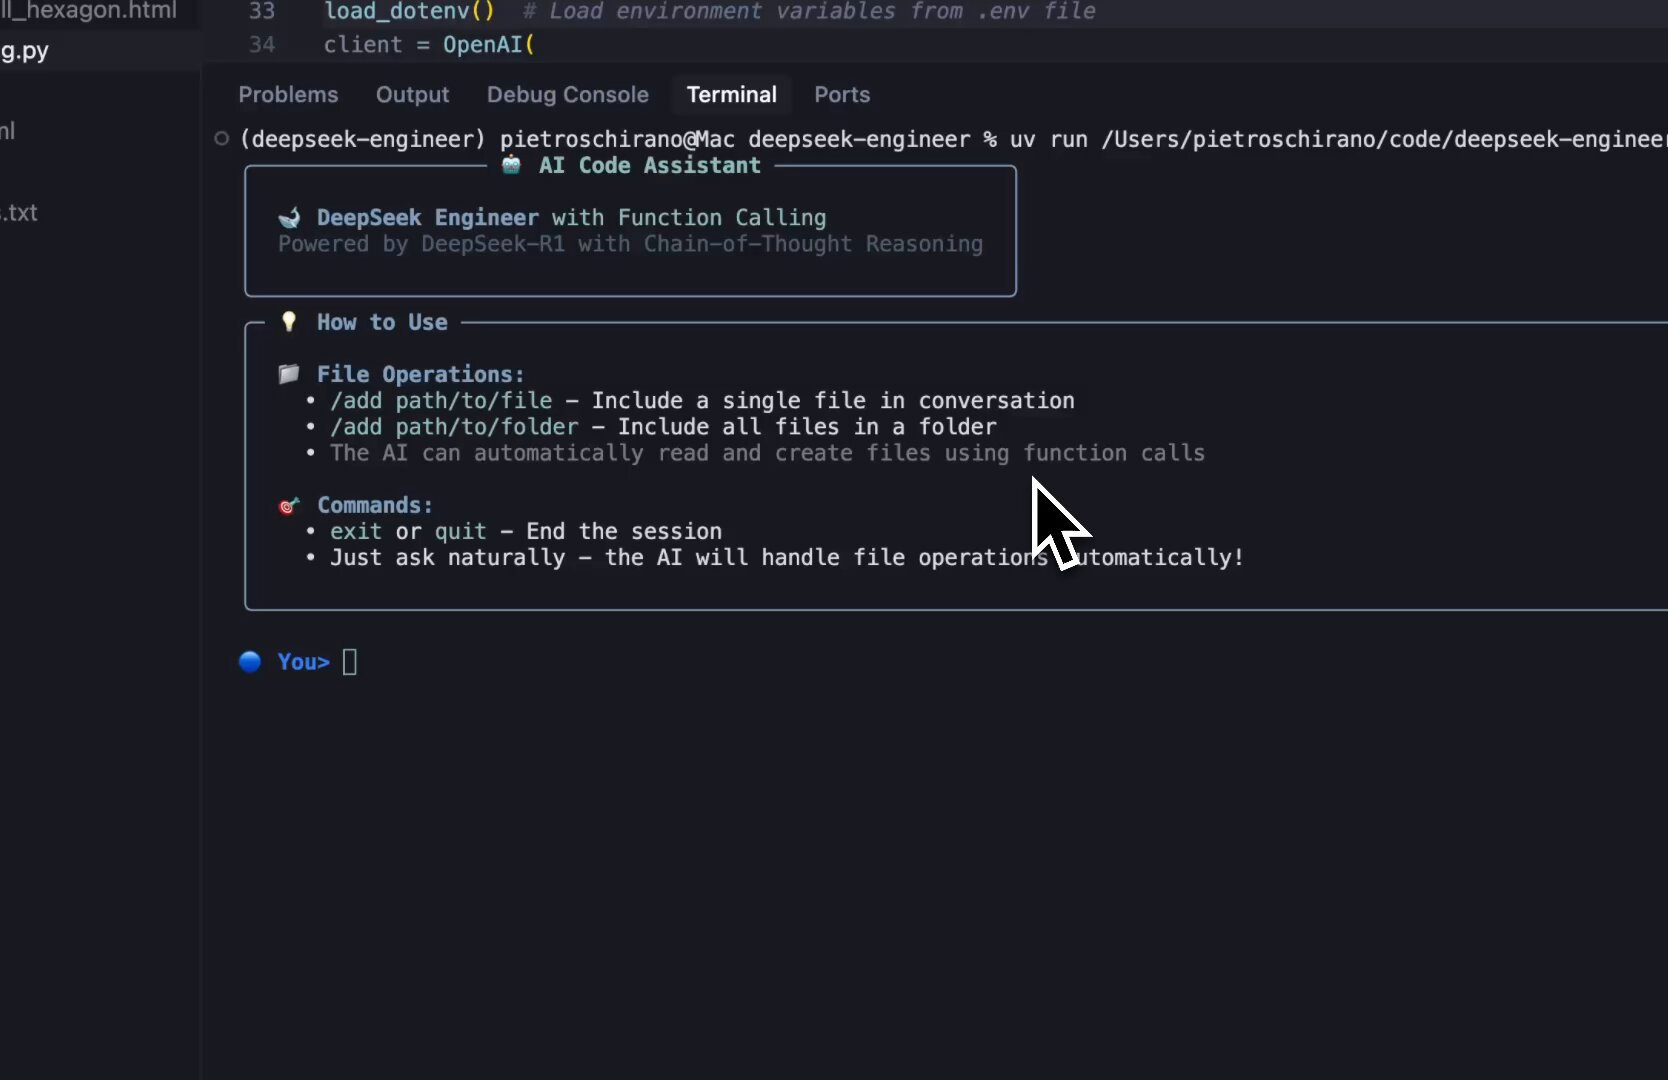Click the whale icon next to DeepSeek Engineer
This screenshot has height=1080, width=1668.
click(x=290, y=217)
